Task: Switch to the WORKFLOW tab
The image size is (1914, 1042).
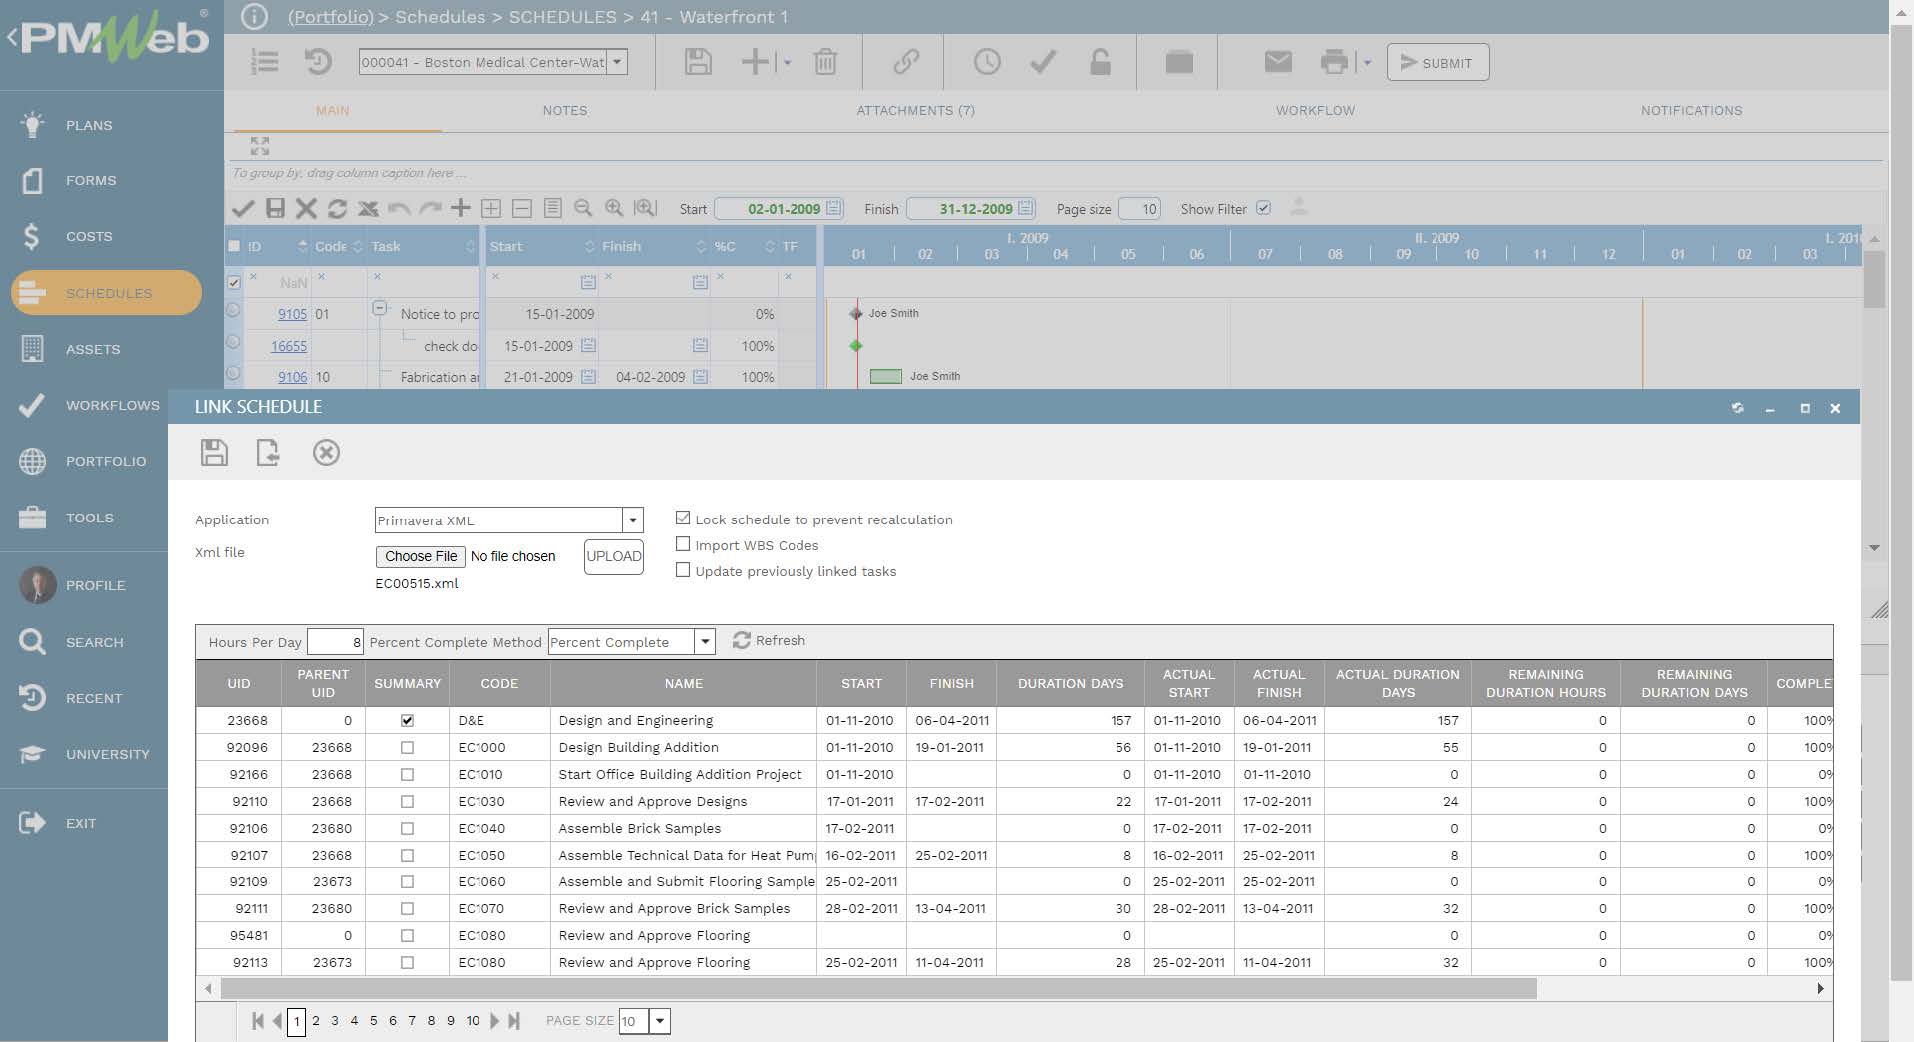Action: click(1315, 110)
